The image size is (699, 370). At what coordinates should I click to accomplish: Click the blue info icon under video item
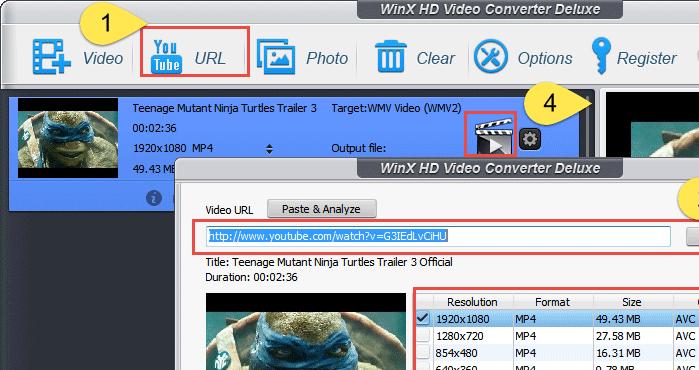click(154, 197)
